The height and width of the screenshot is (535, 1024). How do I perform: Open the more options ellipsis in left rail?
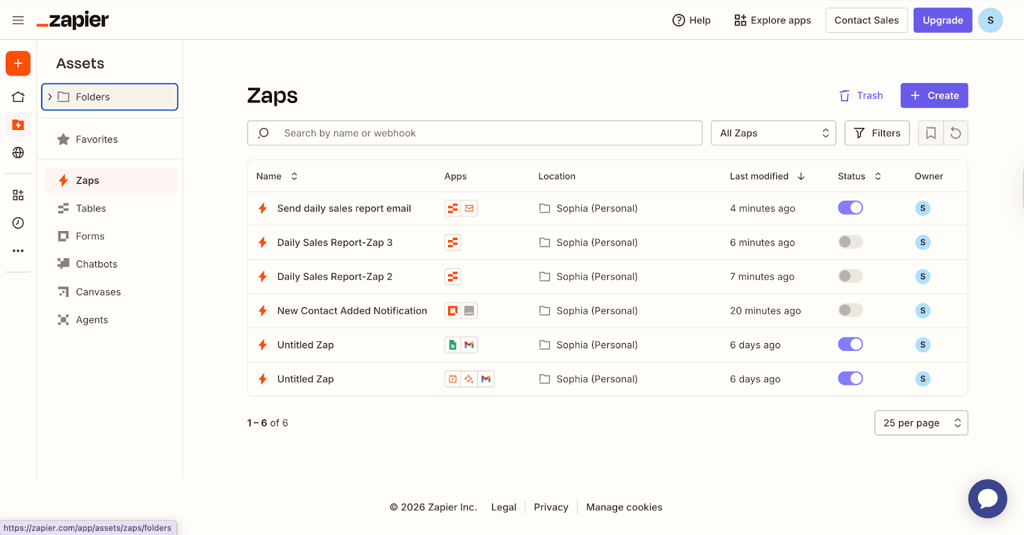point(18,251)
